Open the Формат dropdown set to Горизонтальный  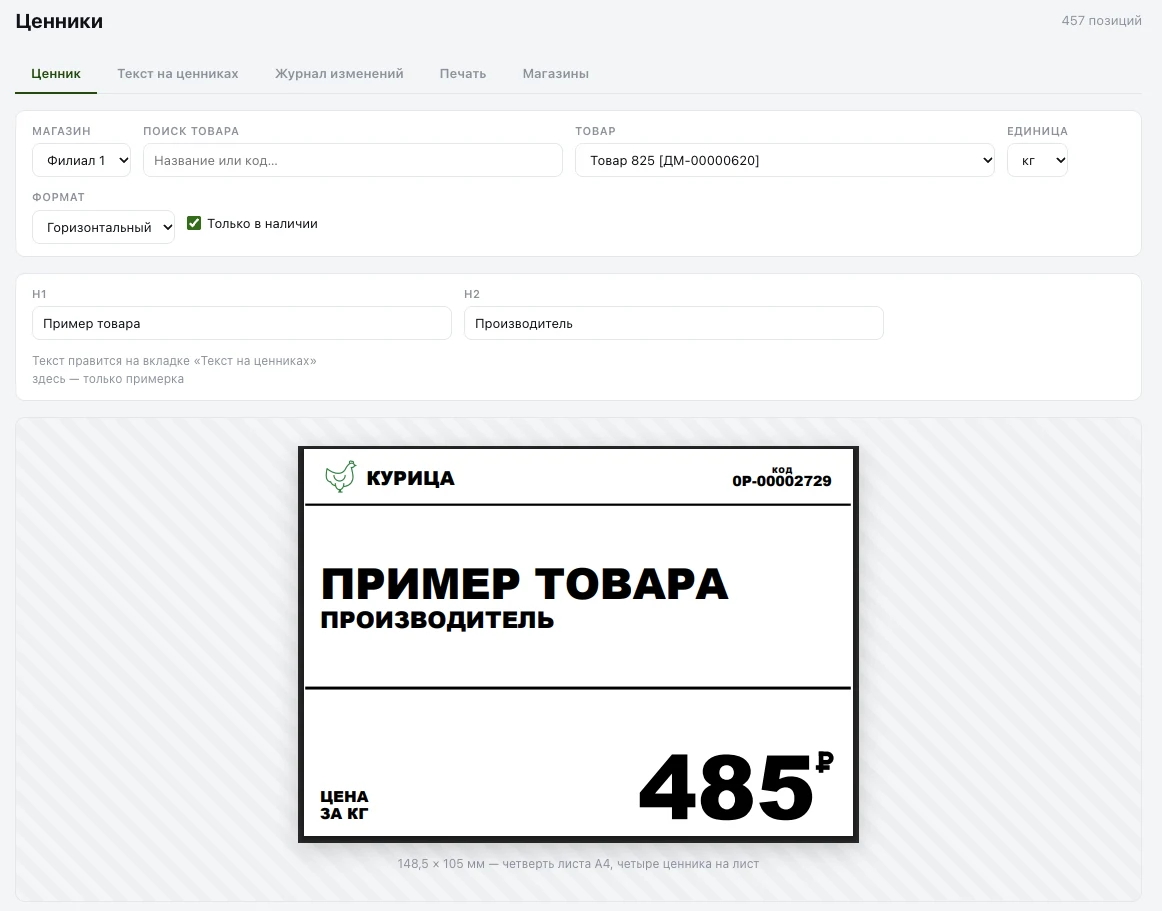(x=103, y=227)
